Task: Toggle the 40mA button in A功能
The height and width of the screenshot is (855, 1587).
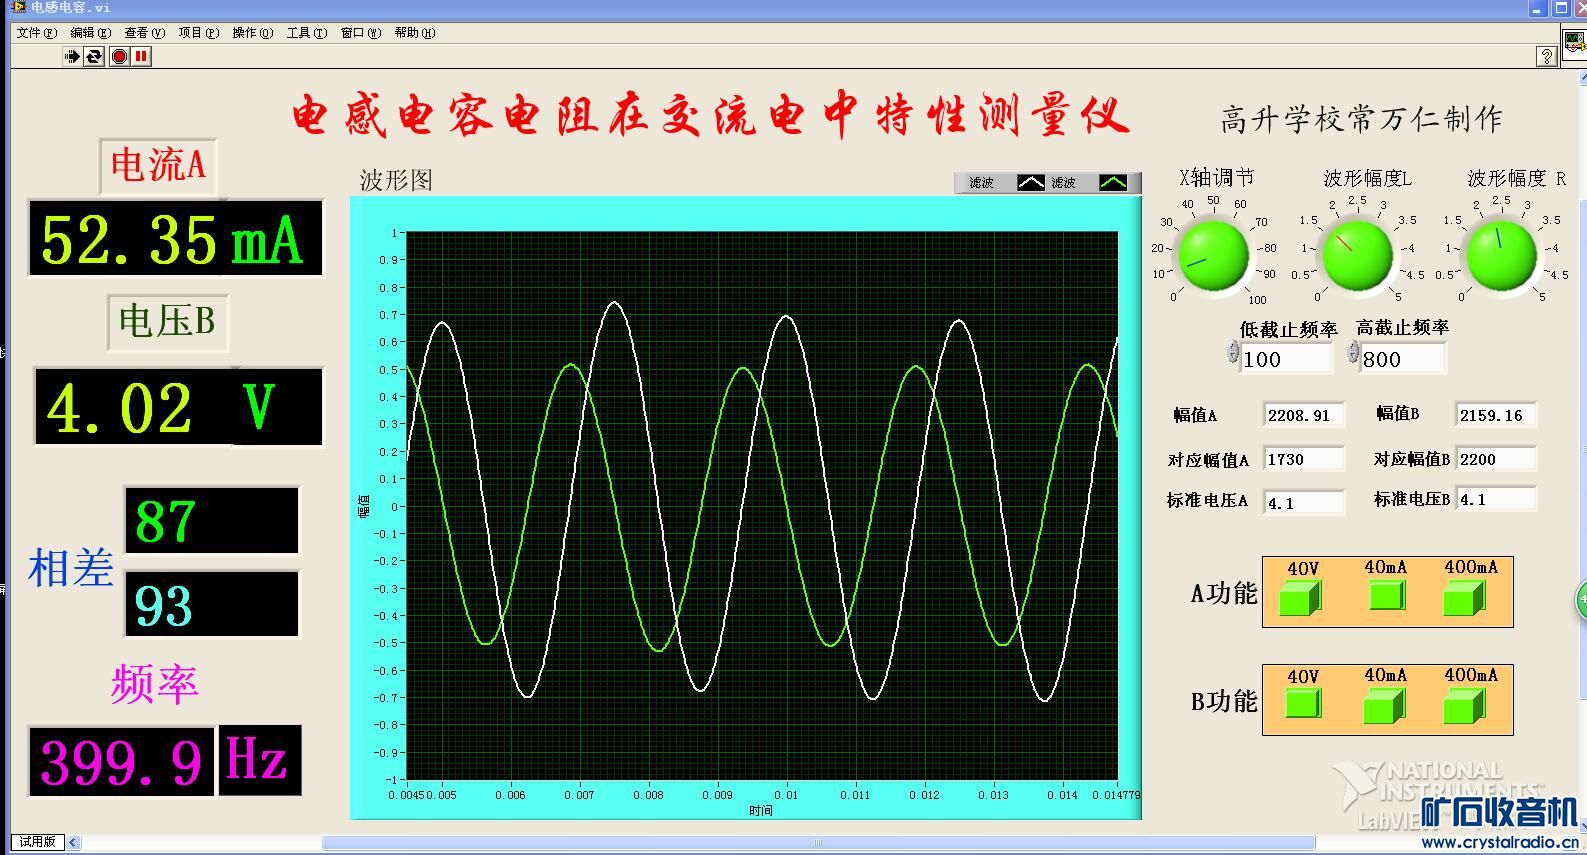Action: pos(1386,596)
